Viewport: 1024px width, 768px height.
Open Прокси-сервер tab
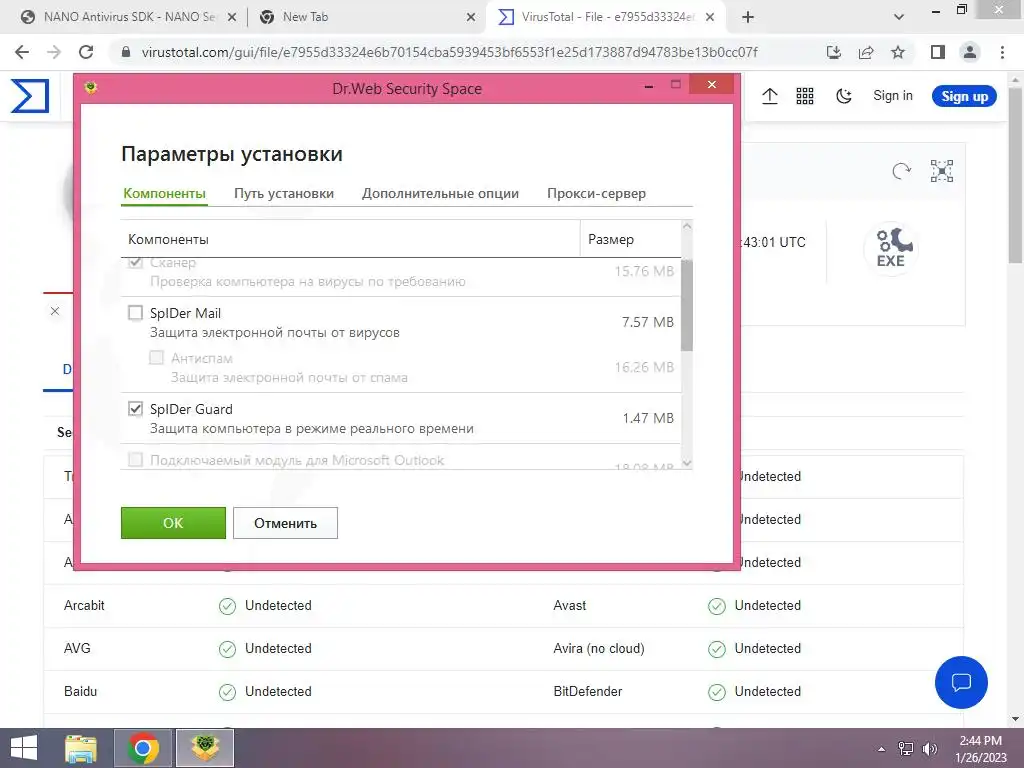(596, 193)
